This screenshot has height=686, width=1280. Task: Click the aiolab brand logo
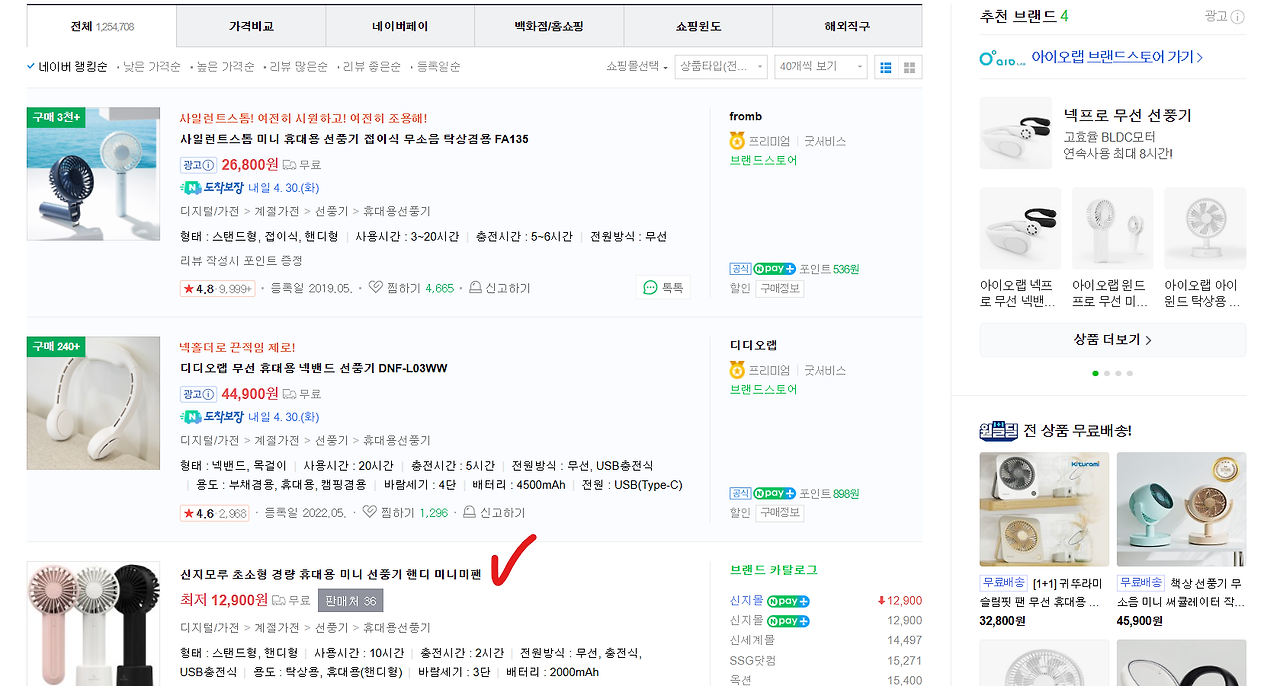pyautogui.click(x=1002, y=59)
